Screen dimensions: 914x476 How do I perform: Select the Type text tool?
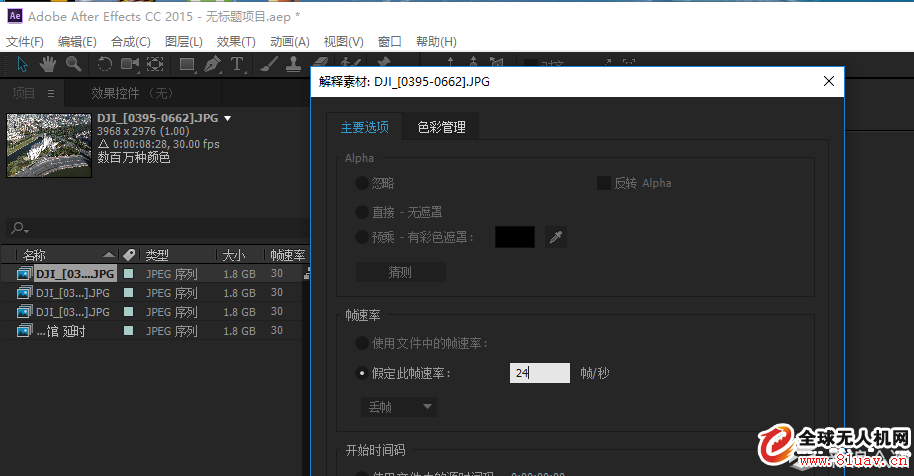tap(237, 64)
